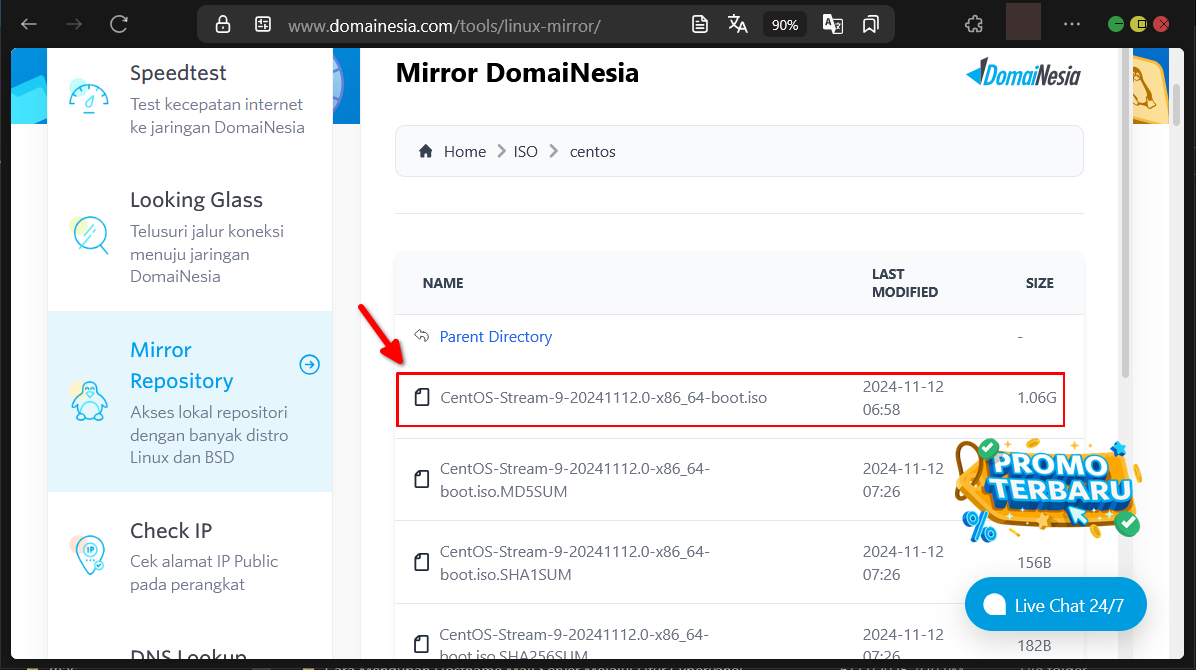Open site permissions icon beside padlock
1196x670 pixels.
pos(263,24)
